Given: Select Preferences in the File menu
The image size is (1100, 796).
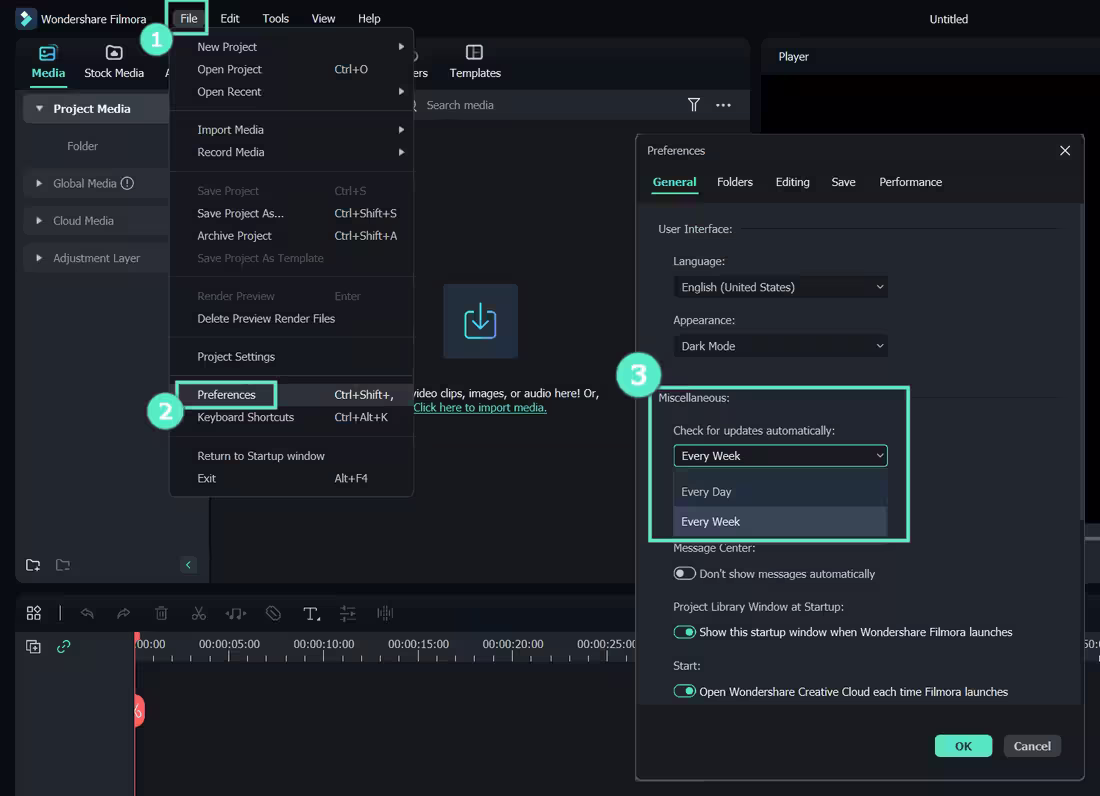Looking at the screenshot, I should [x=291, y=394].
